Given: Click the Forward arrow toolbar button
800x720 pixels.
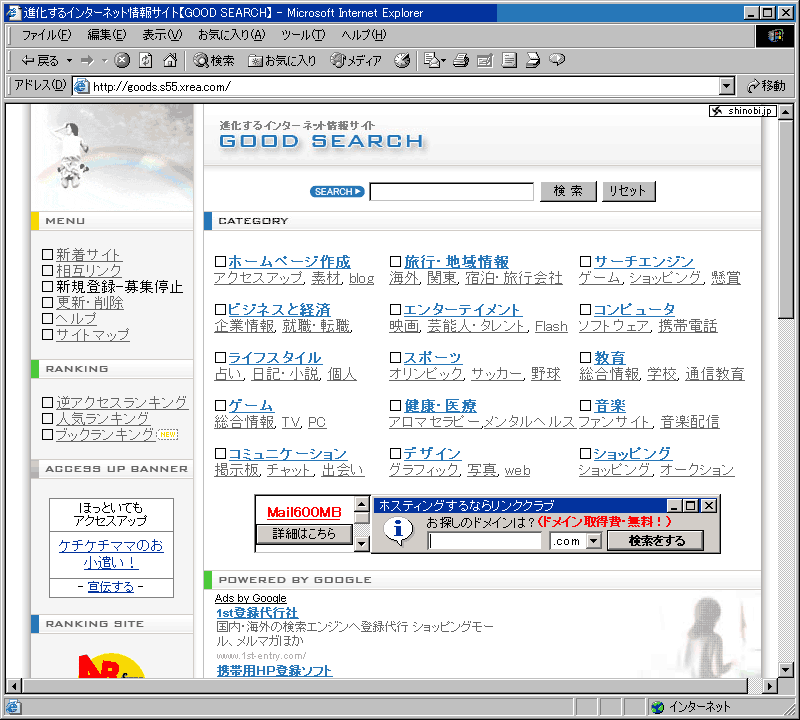Looking at the screenshot, I should 87,61.
